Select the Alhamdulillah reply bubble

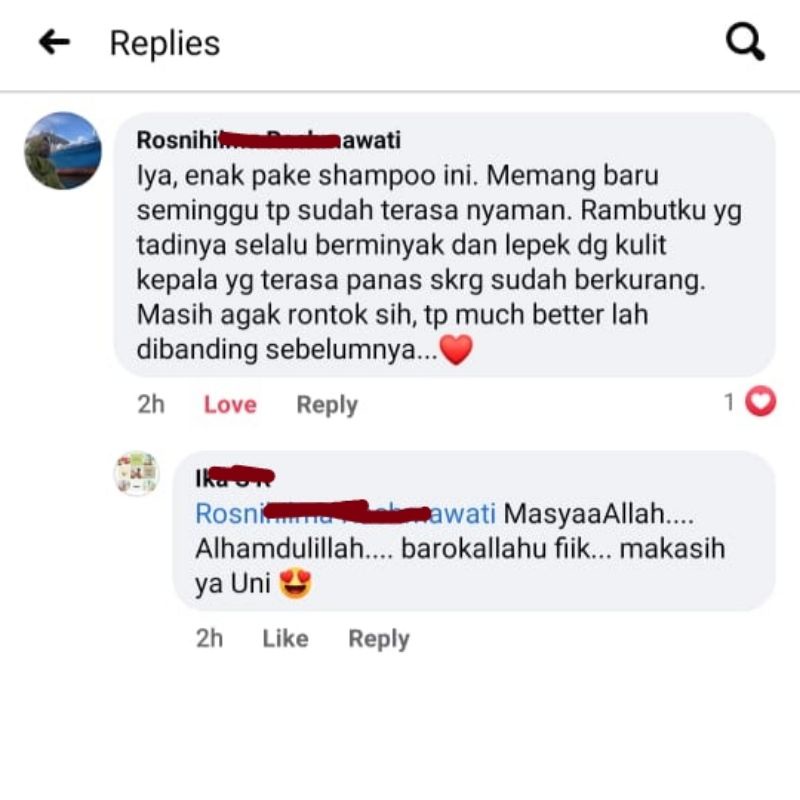click(x=474, y=531)
